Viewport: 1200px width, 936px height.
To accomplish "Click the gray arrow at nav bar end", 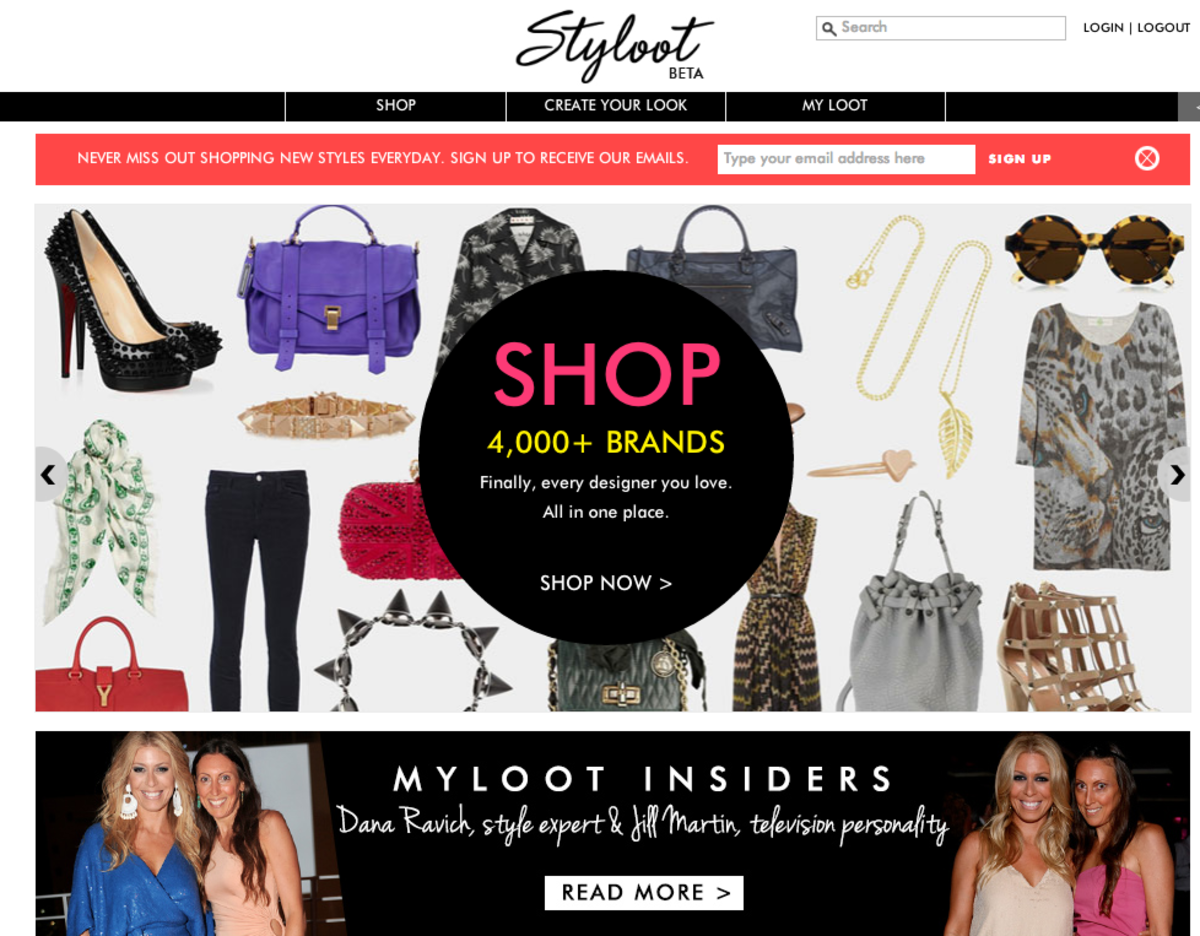I will coord(1189,107).
